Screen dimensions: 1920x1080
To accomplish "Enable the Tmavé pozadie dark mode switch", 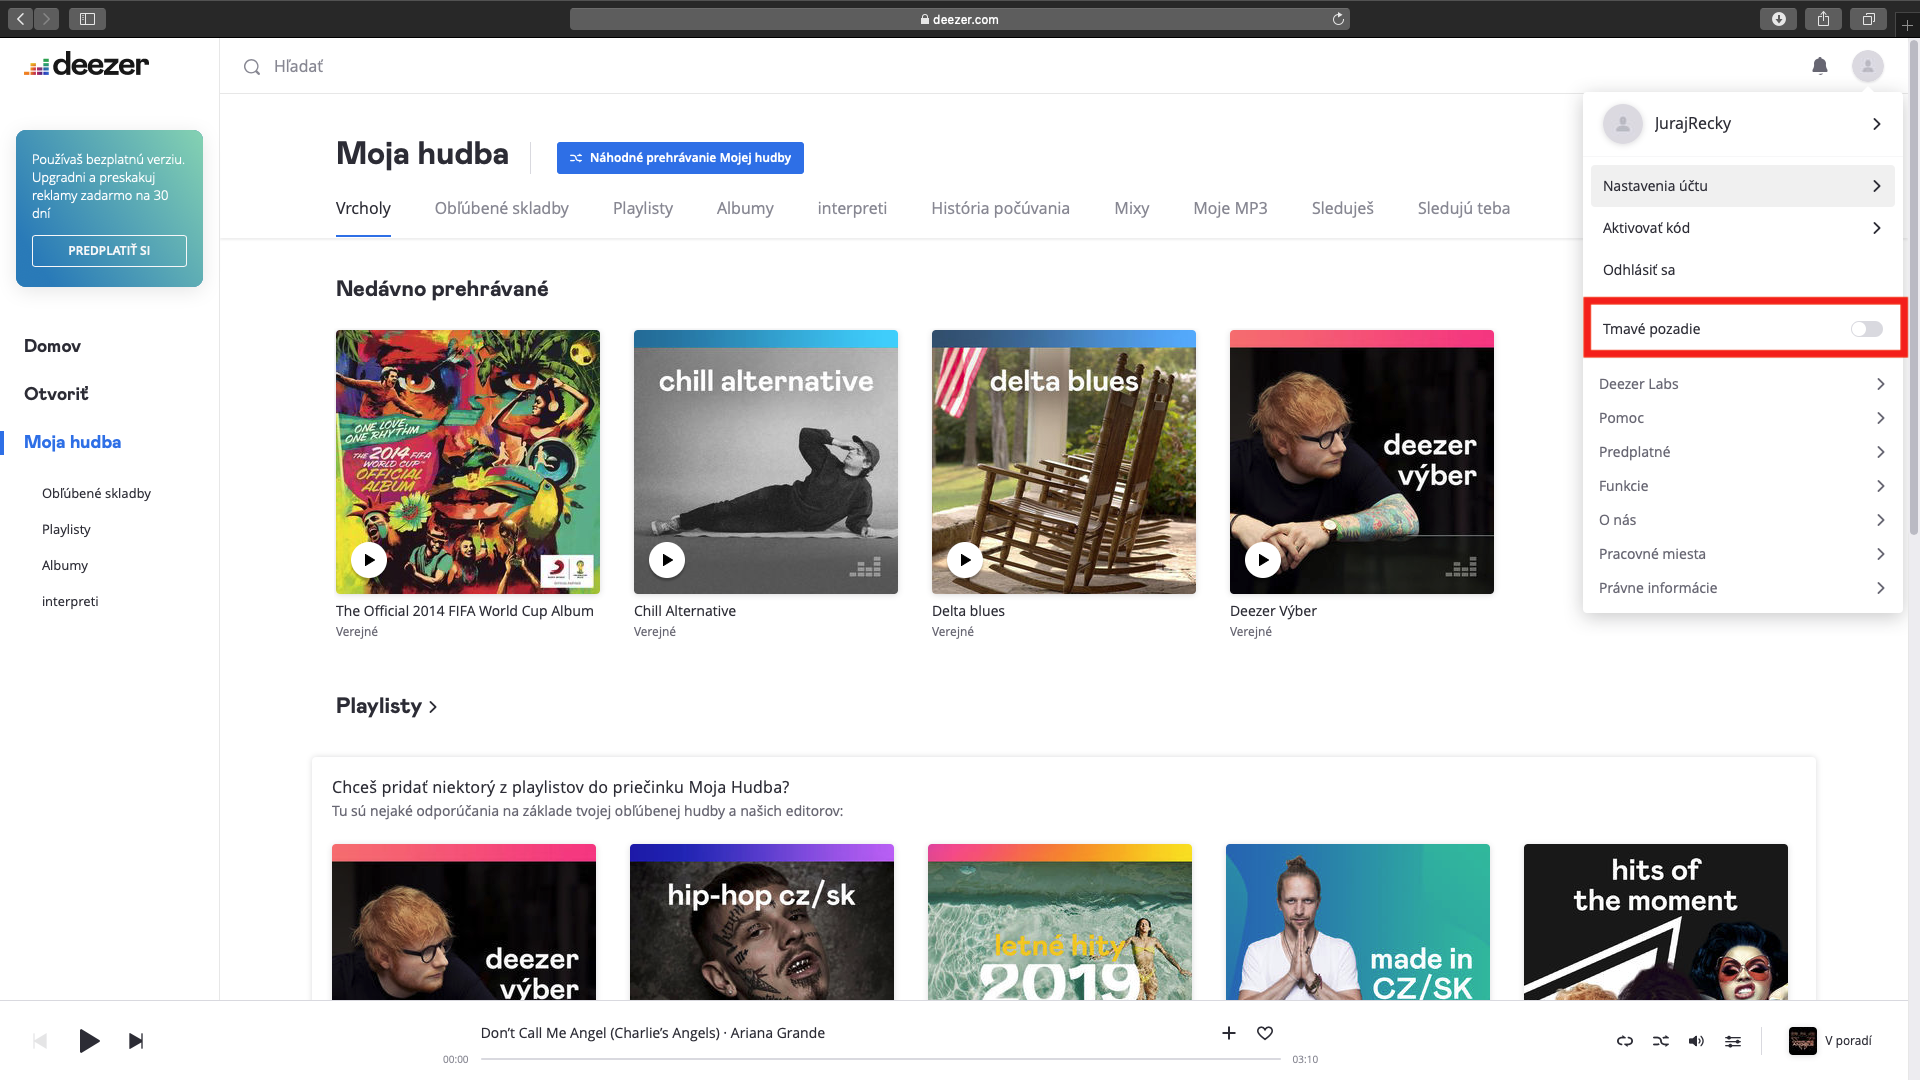I will click(1866, 329).
